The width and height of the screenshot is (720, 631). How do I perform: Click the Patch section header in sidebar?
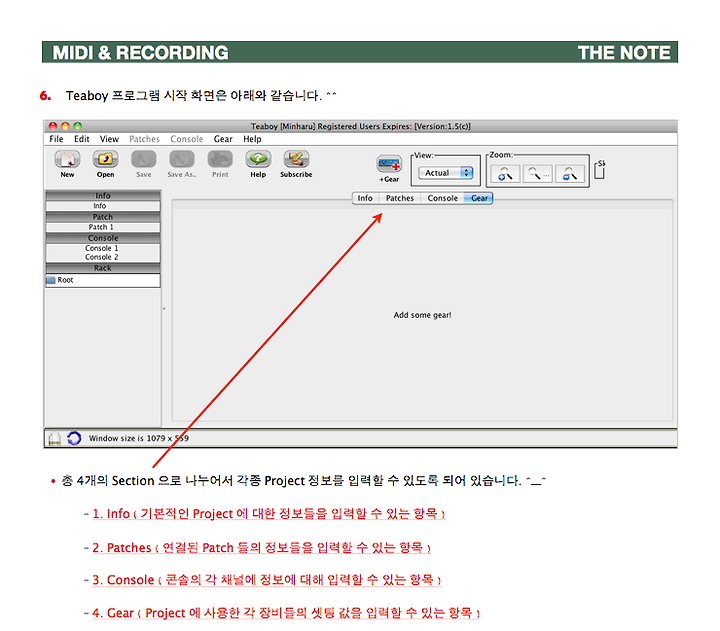(103, 217)
